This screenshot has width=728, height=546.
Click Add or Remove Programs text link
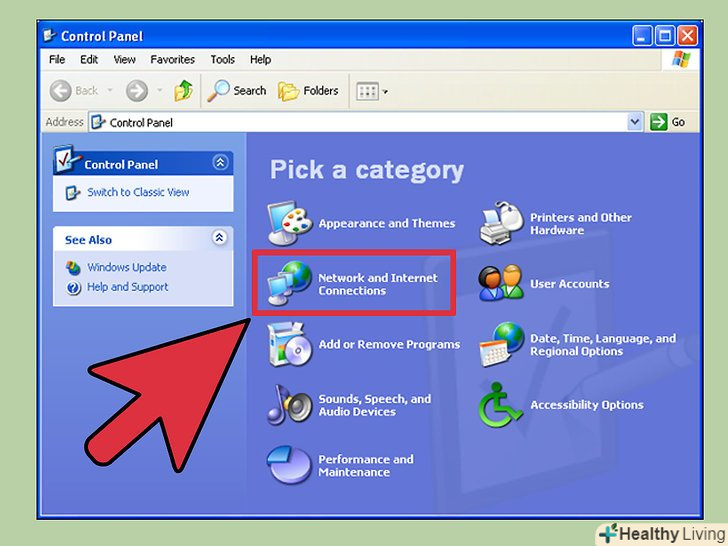389,344
